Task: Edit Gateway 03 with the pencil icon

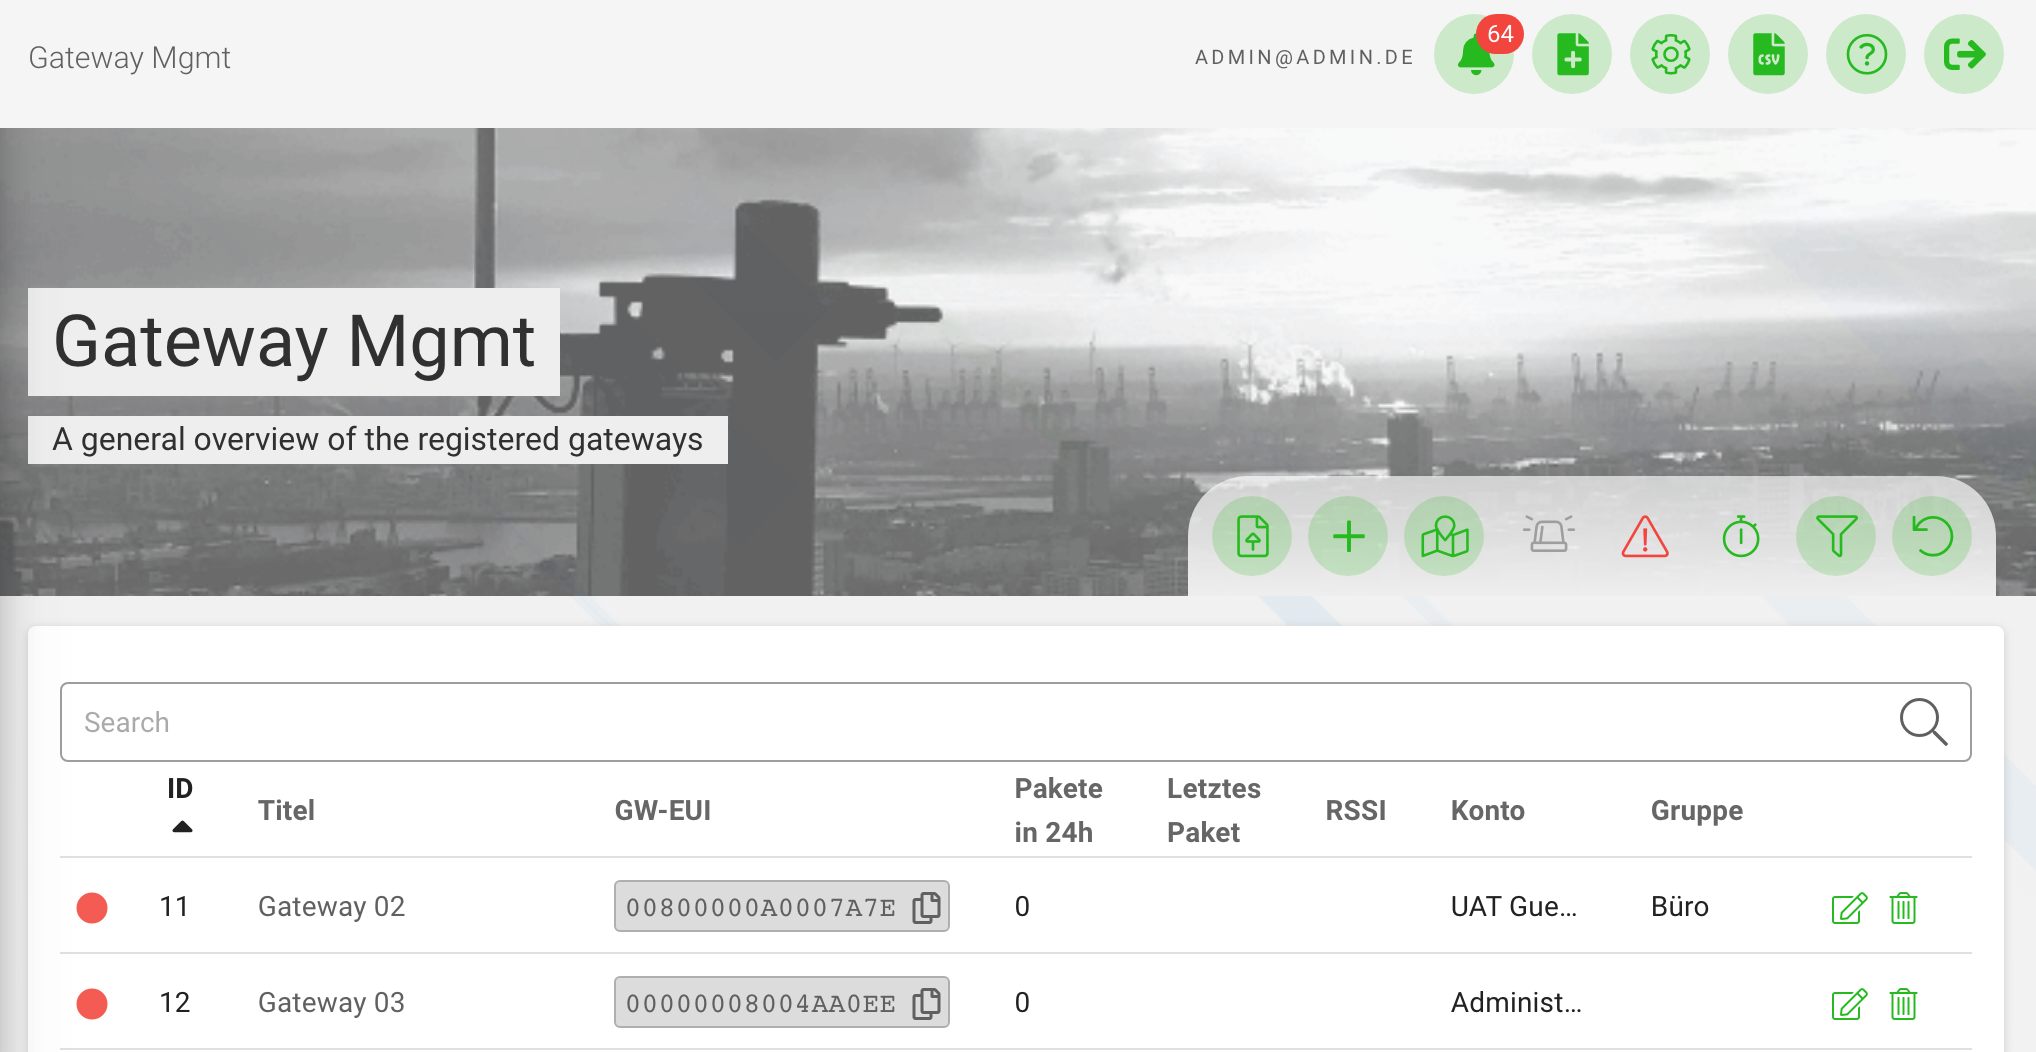Action: point(1847,1004)
